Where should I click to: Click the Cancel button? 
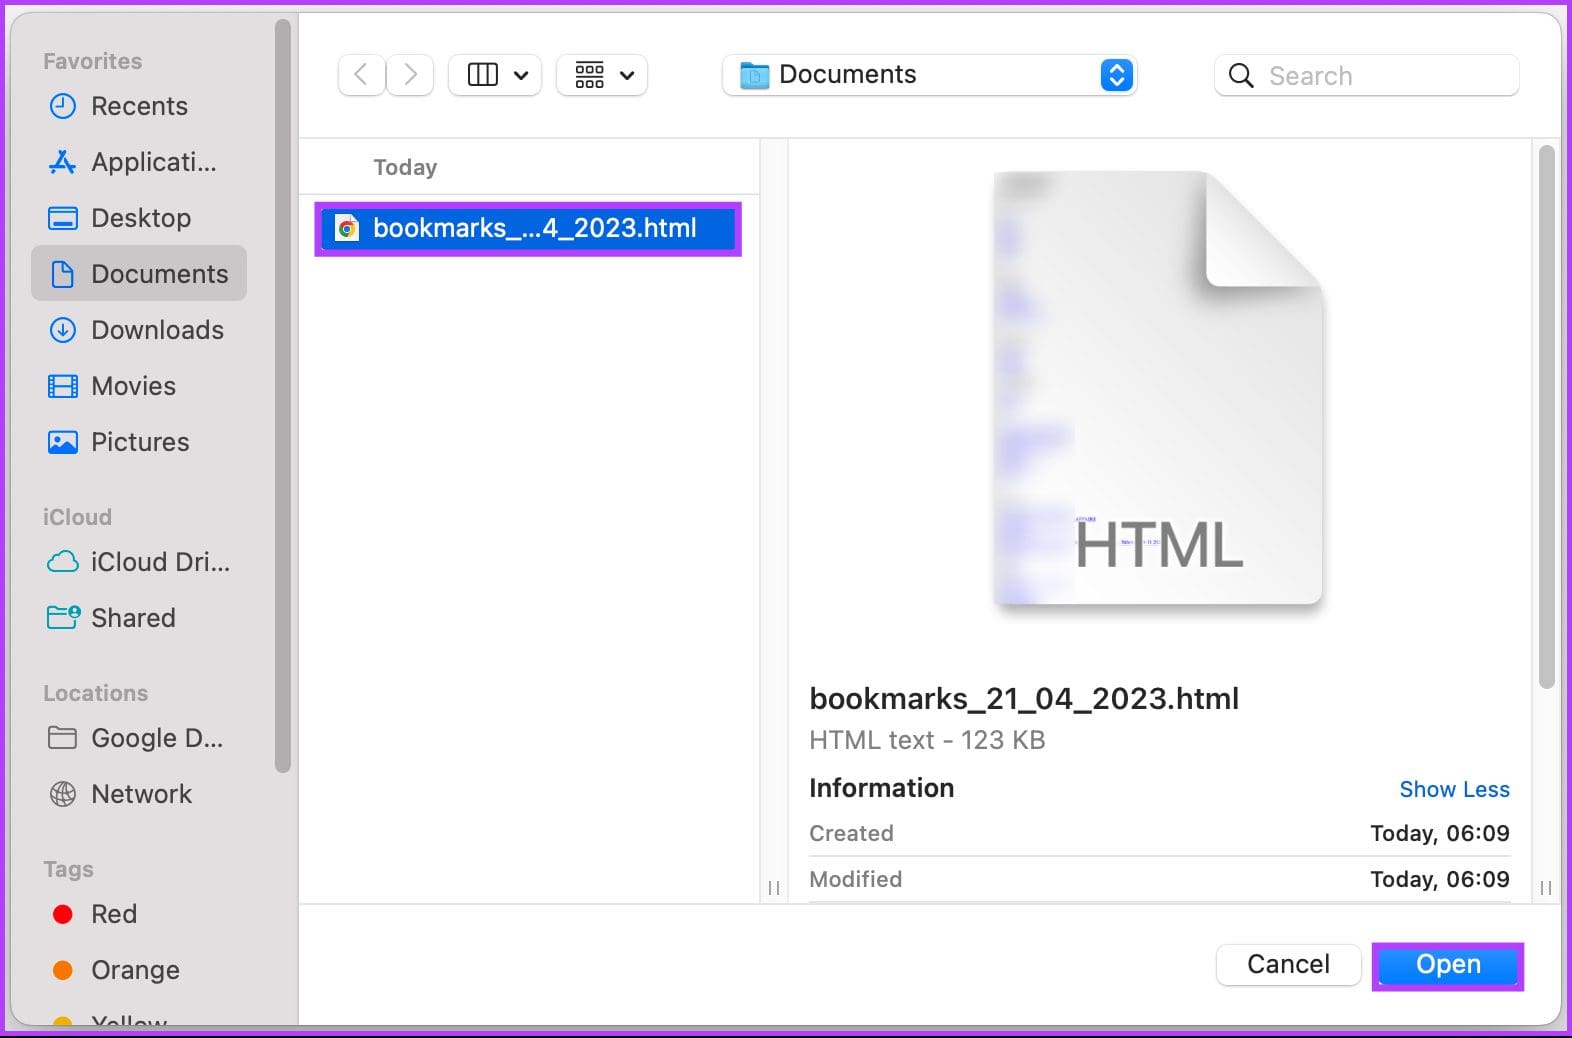click(x=1288, y=964)
